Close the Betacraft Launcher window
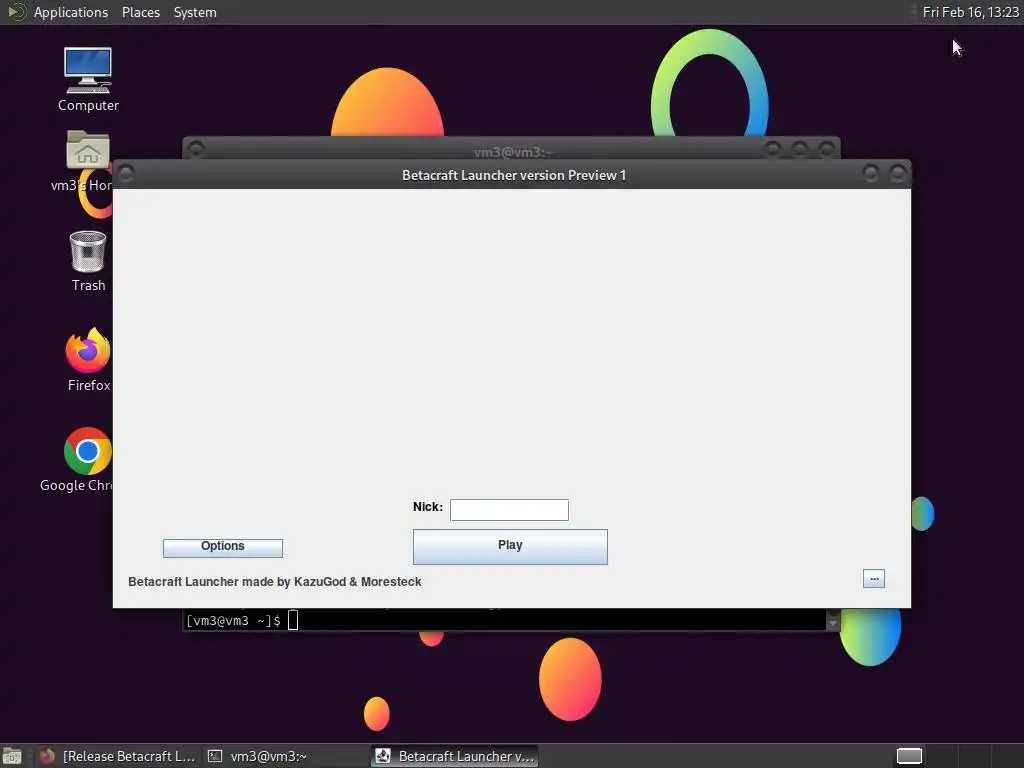 point(898,173)
